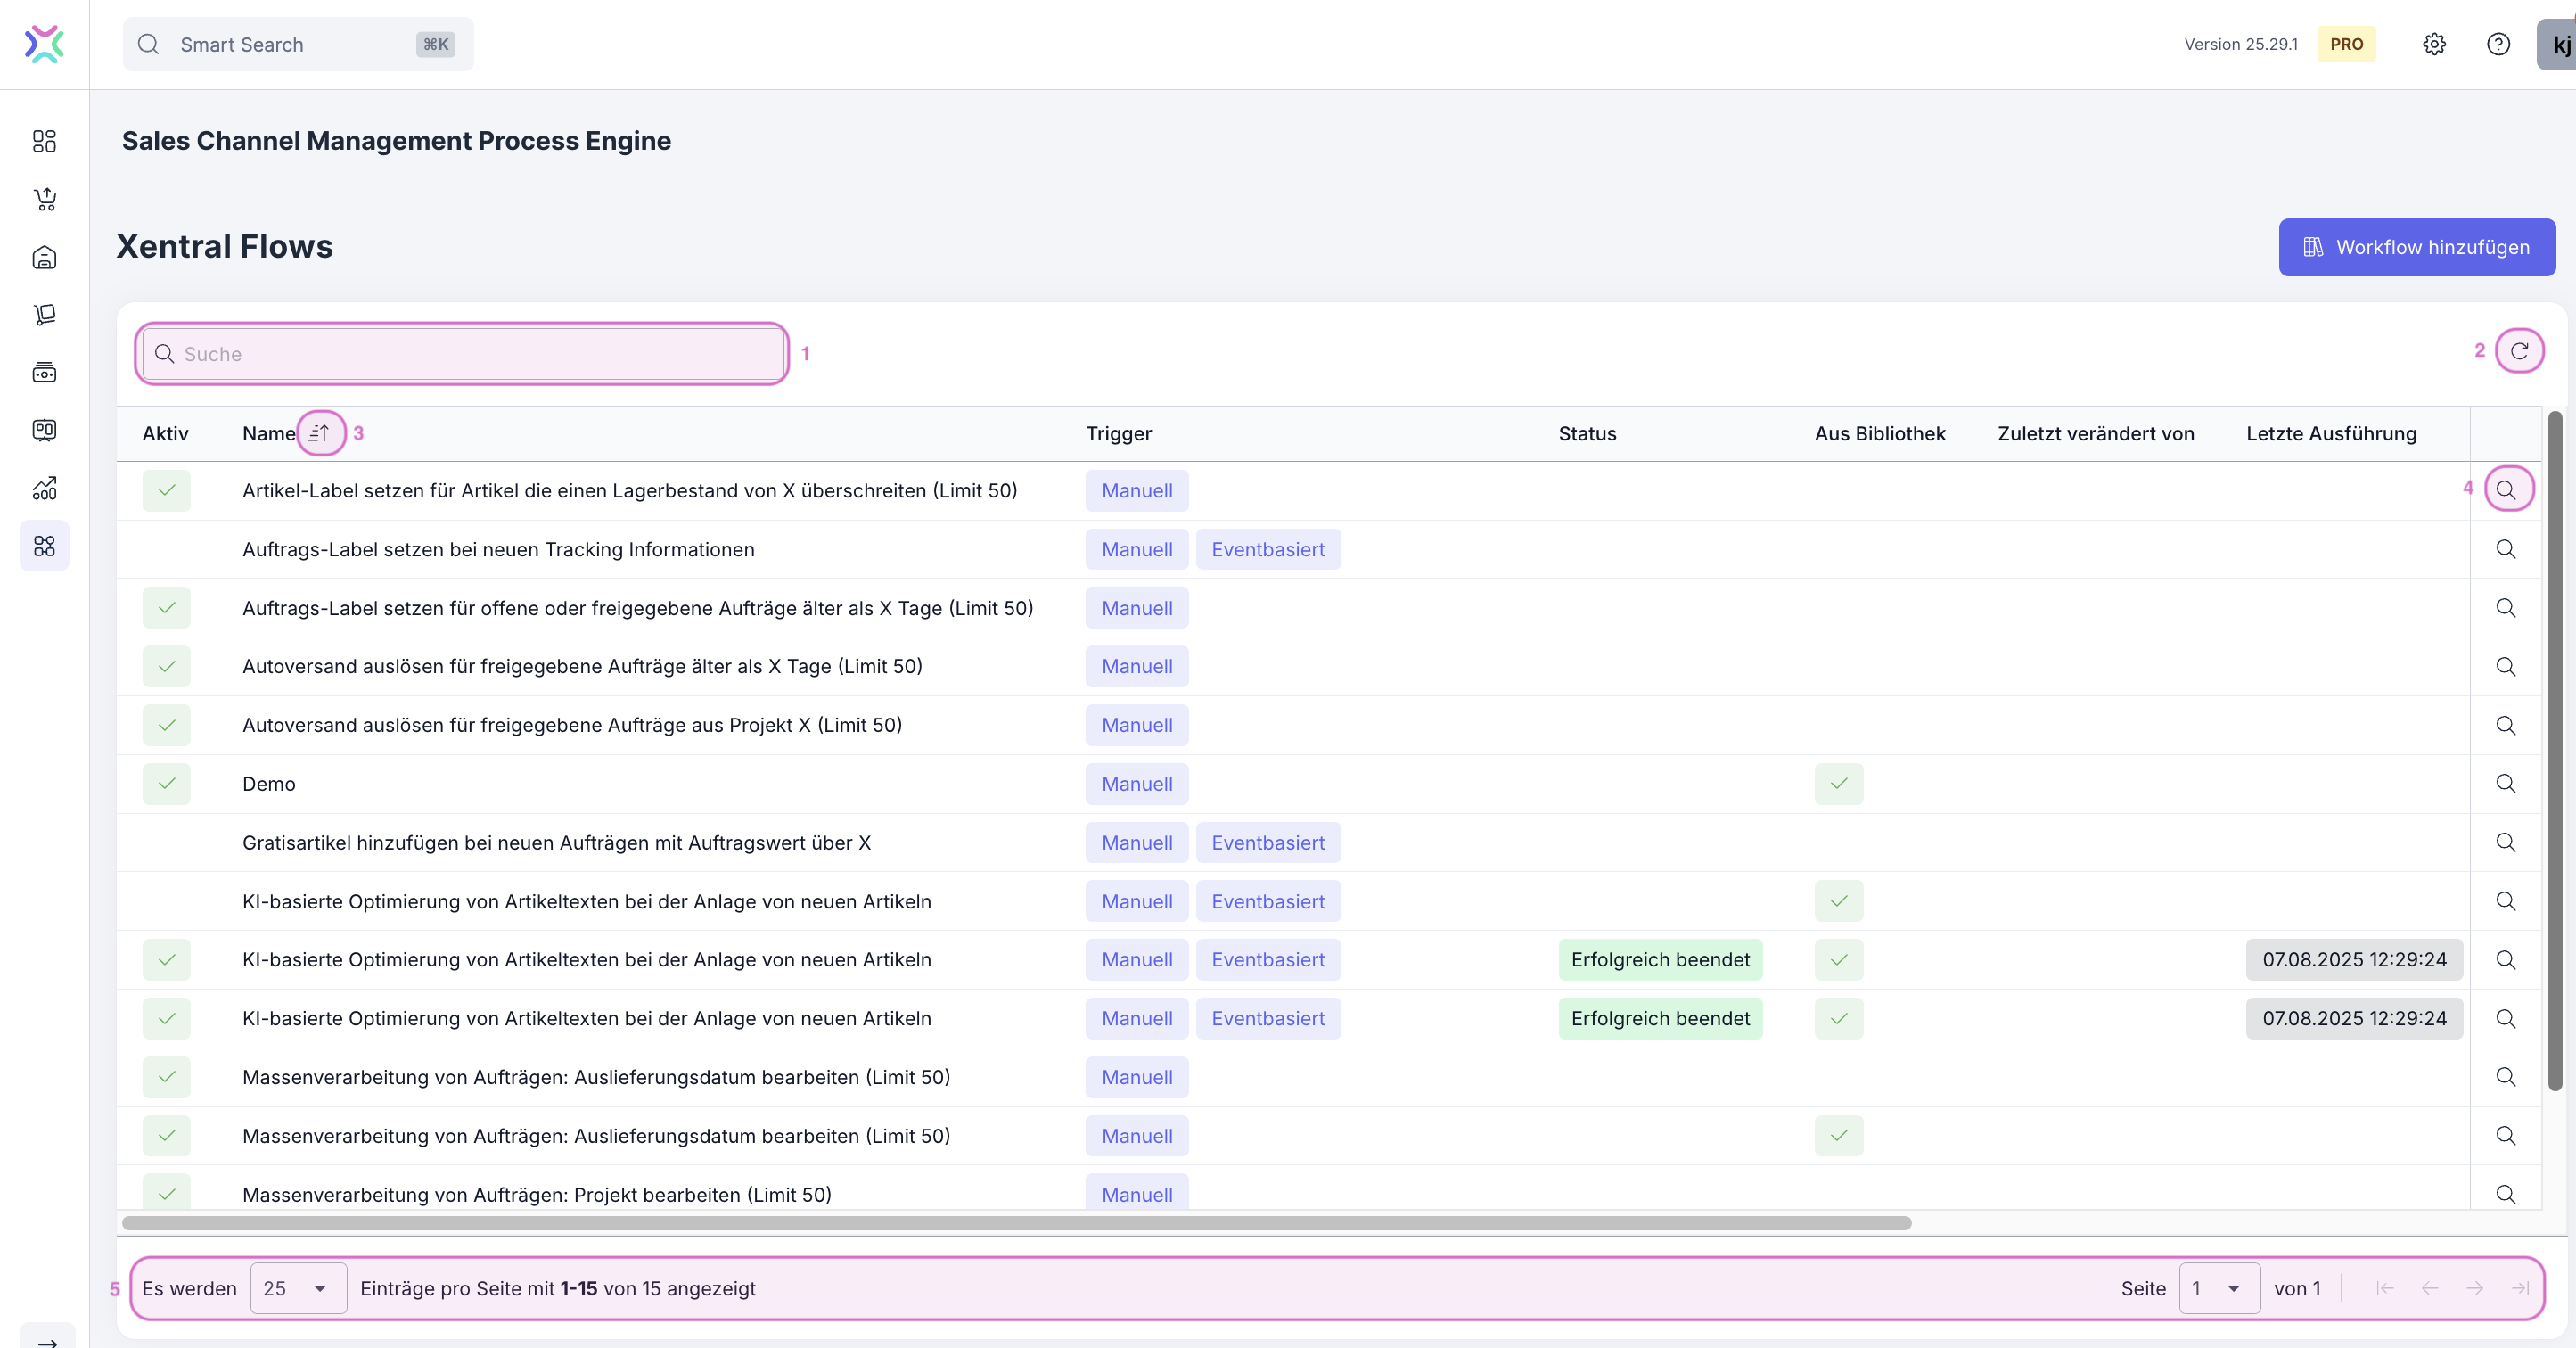Click the Suche input field

point(461,354)
